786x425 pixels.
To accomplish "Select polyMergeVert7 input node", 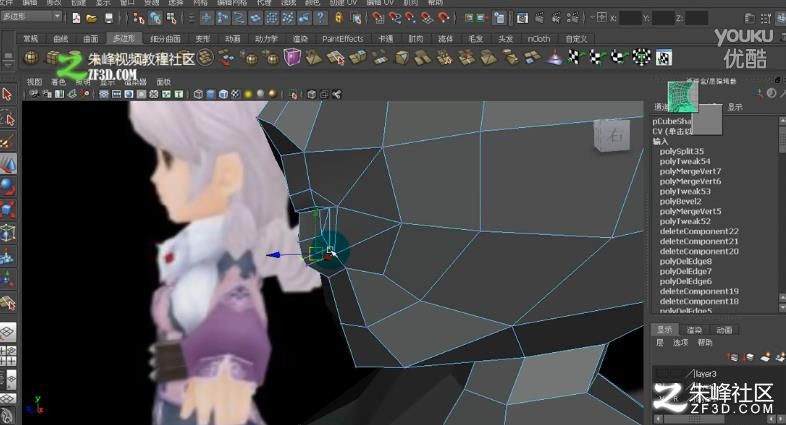I will pos(690,171).
